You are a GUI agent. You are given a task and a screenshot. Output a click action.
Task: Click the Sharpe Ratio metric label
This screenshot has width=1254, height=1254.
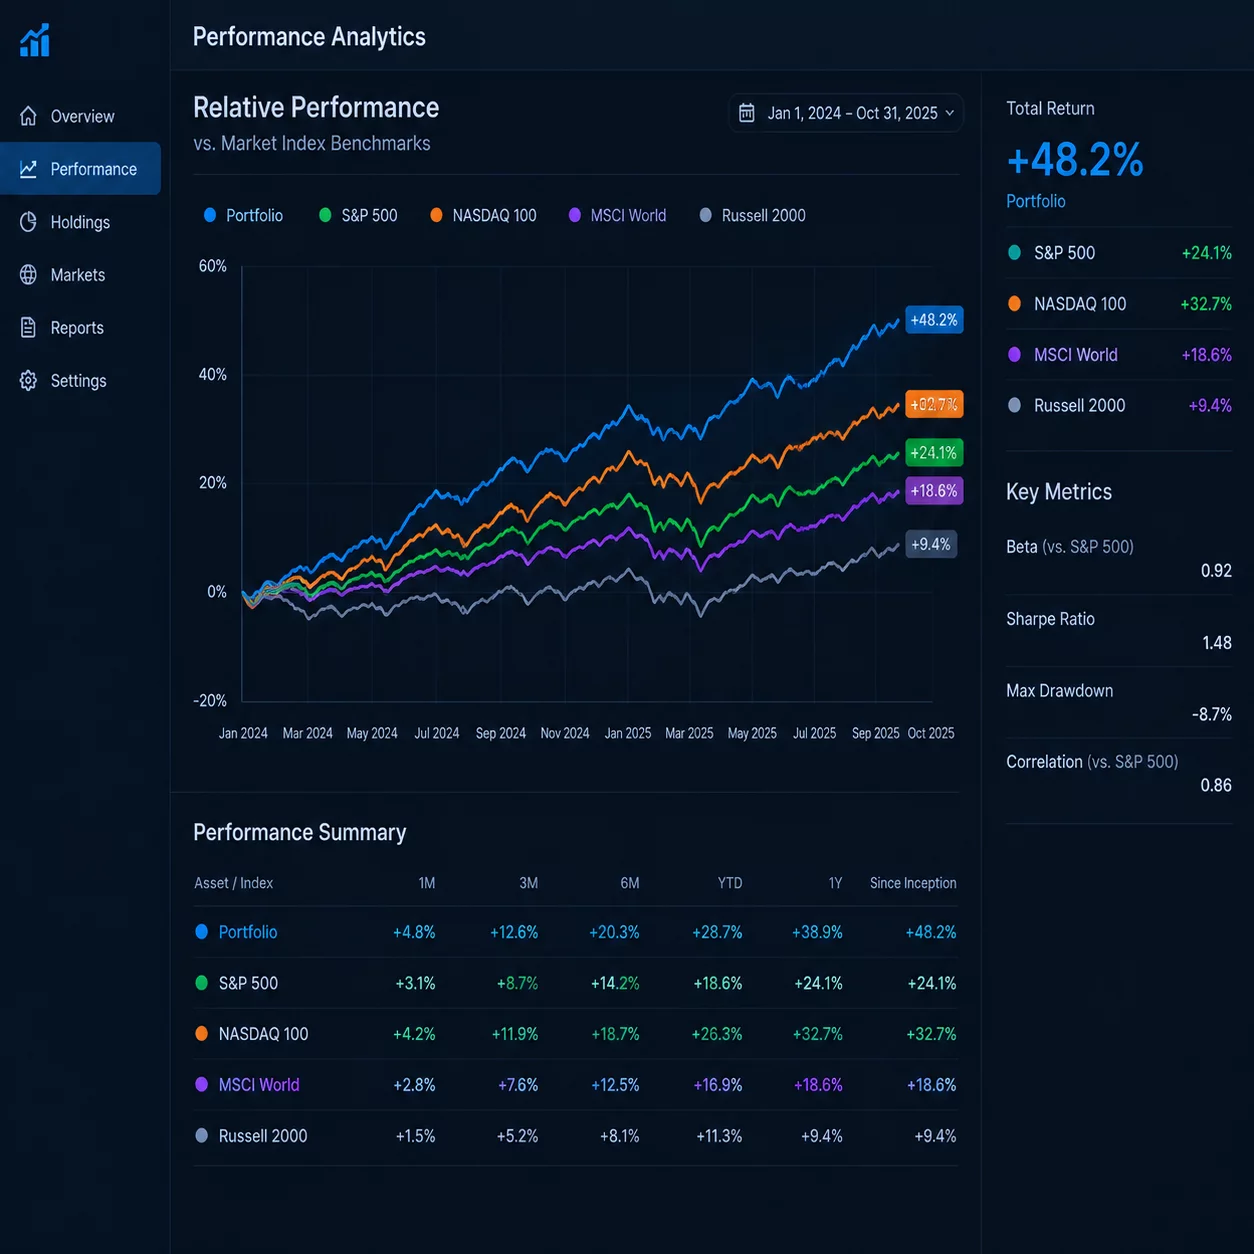(1050, 619)
